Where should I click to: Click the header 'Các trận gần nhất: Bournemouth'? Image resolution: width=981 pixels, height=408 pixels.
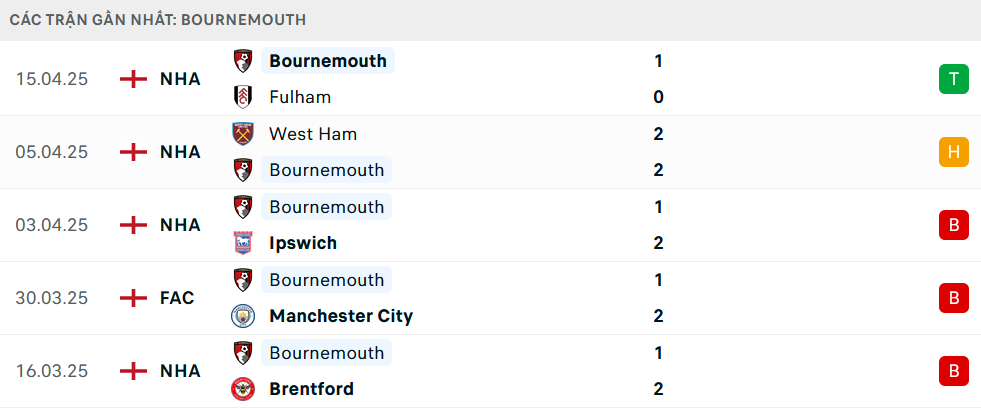click(x=158, y=20)
